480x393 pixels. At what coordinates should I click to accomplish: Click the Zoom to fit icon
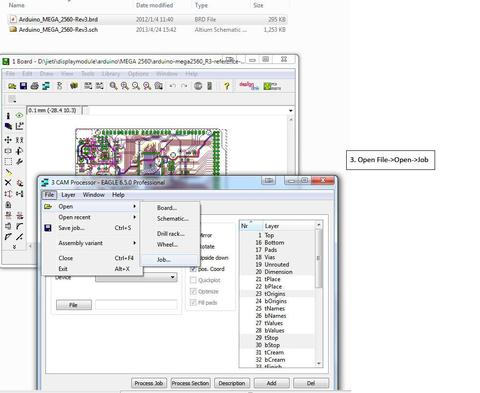(x=113, y=86)
